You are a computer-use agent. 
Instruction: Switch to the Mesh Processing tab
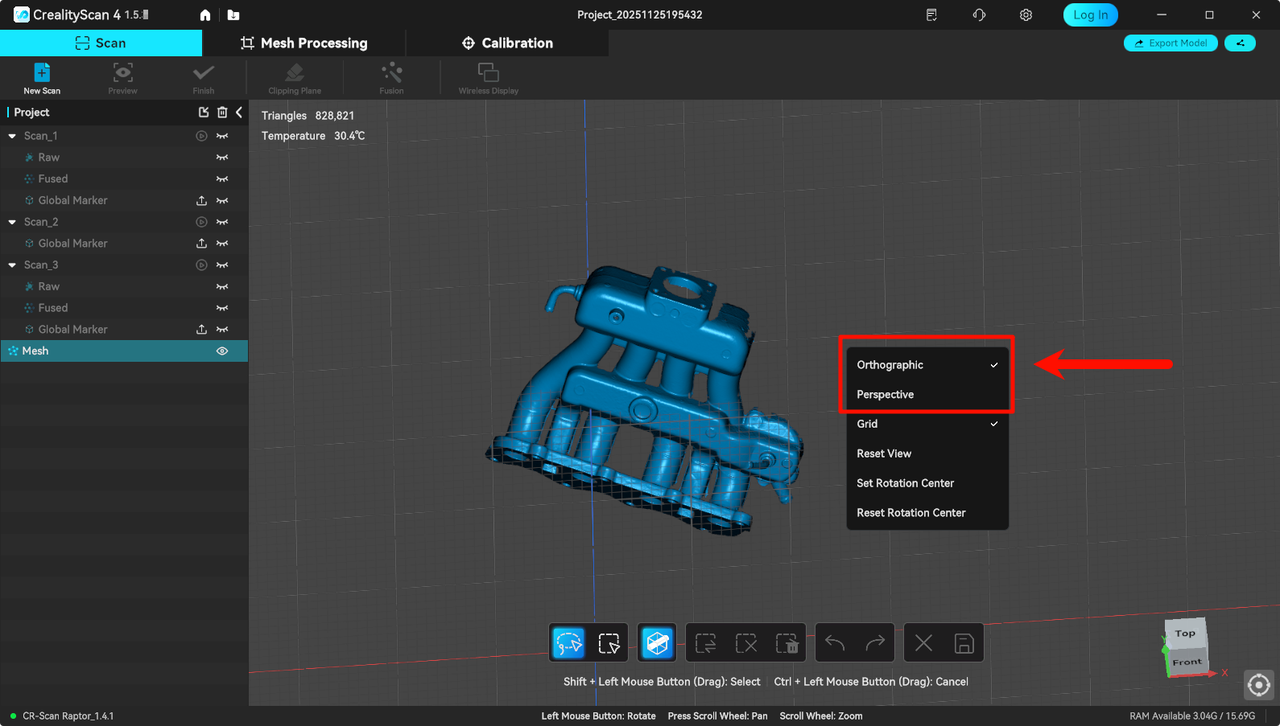point(304,43)
